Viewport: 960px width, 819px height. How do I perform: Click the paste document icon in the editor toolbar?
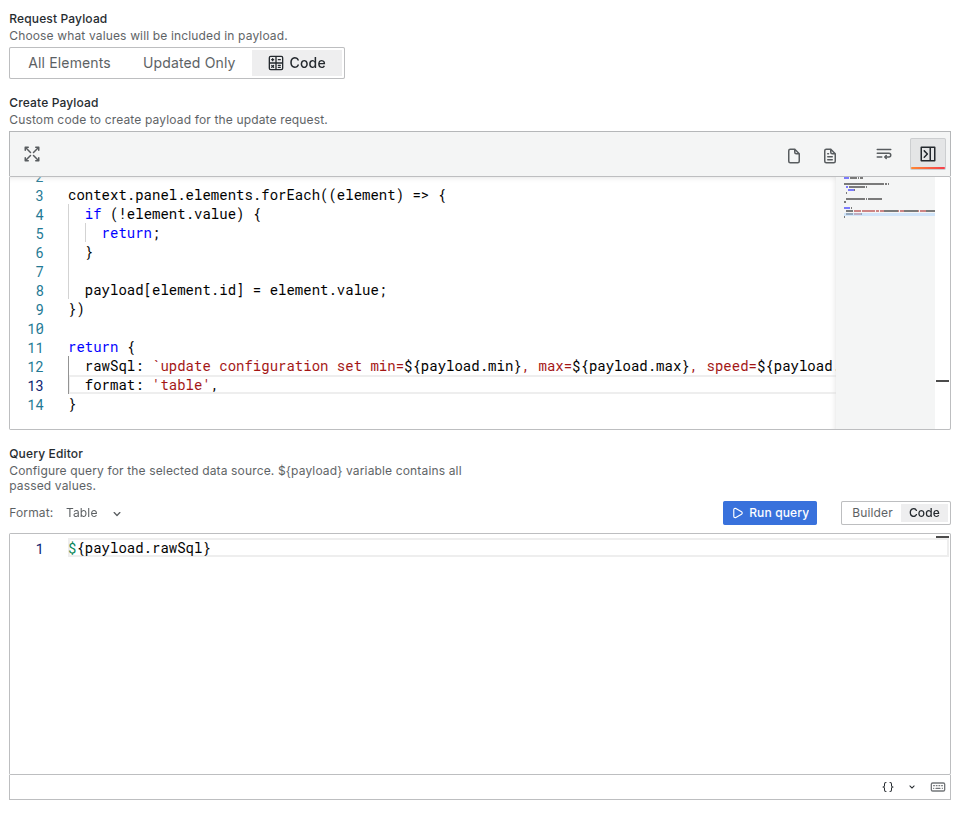tap(829, 156)
